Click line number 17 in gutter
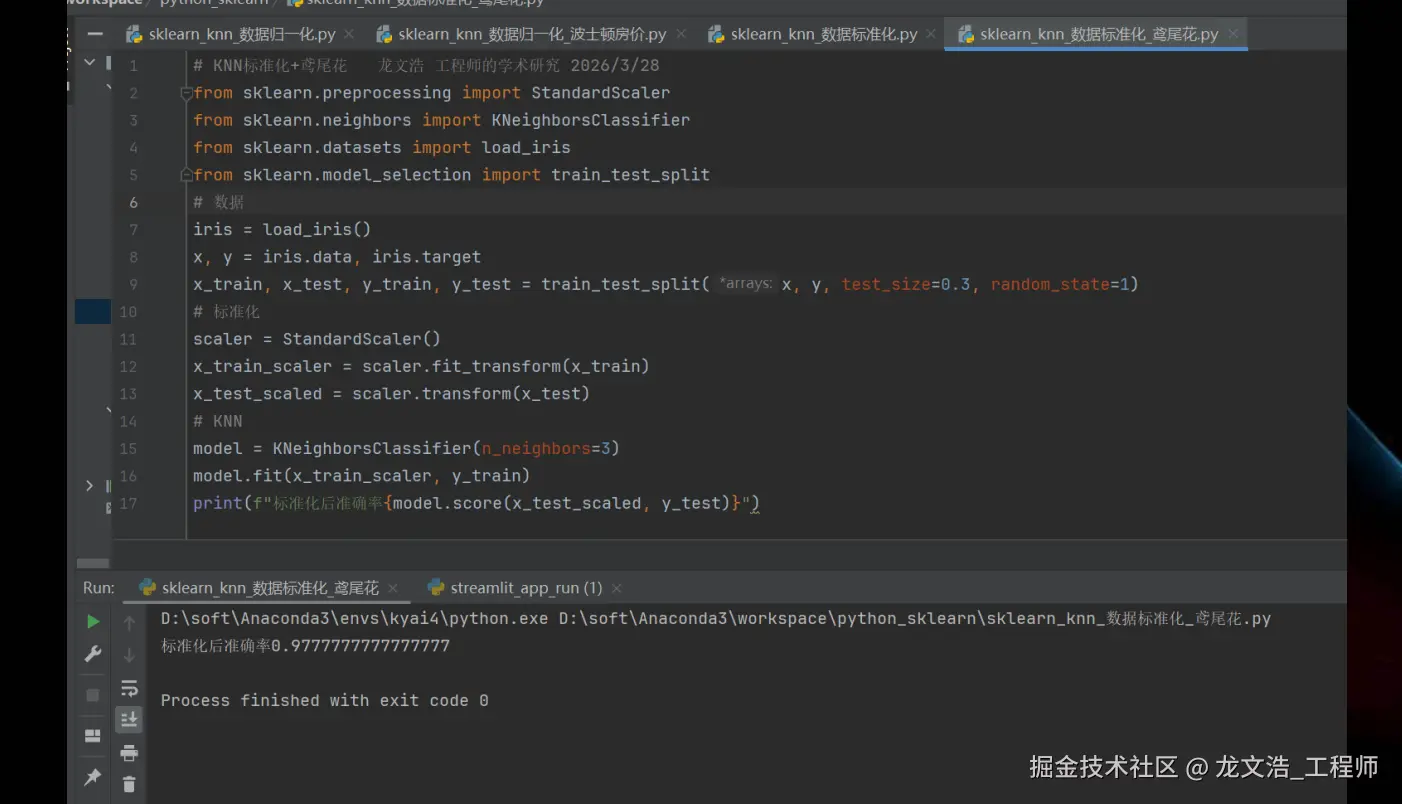This screenshot has height=804, width=1402. pyautogui.click(x=128, y=503)
